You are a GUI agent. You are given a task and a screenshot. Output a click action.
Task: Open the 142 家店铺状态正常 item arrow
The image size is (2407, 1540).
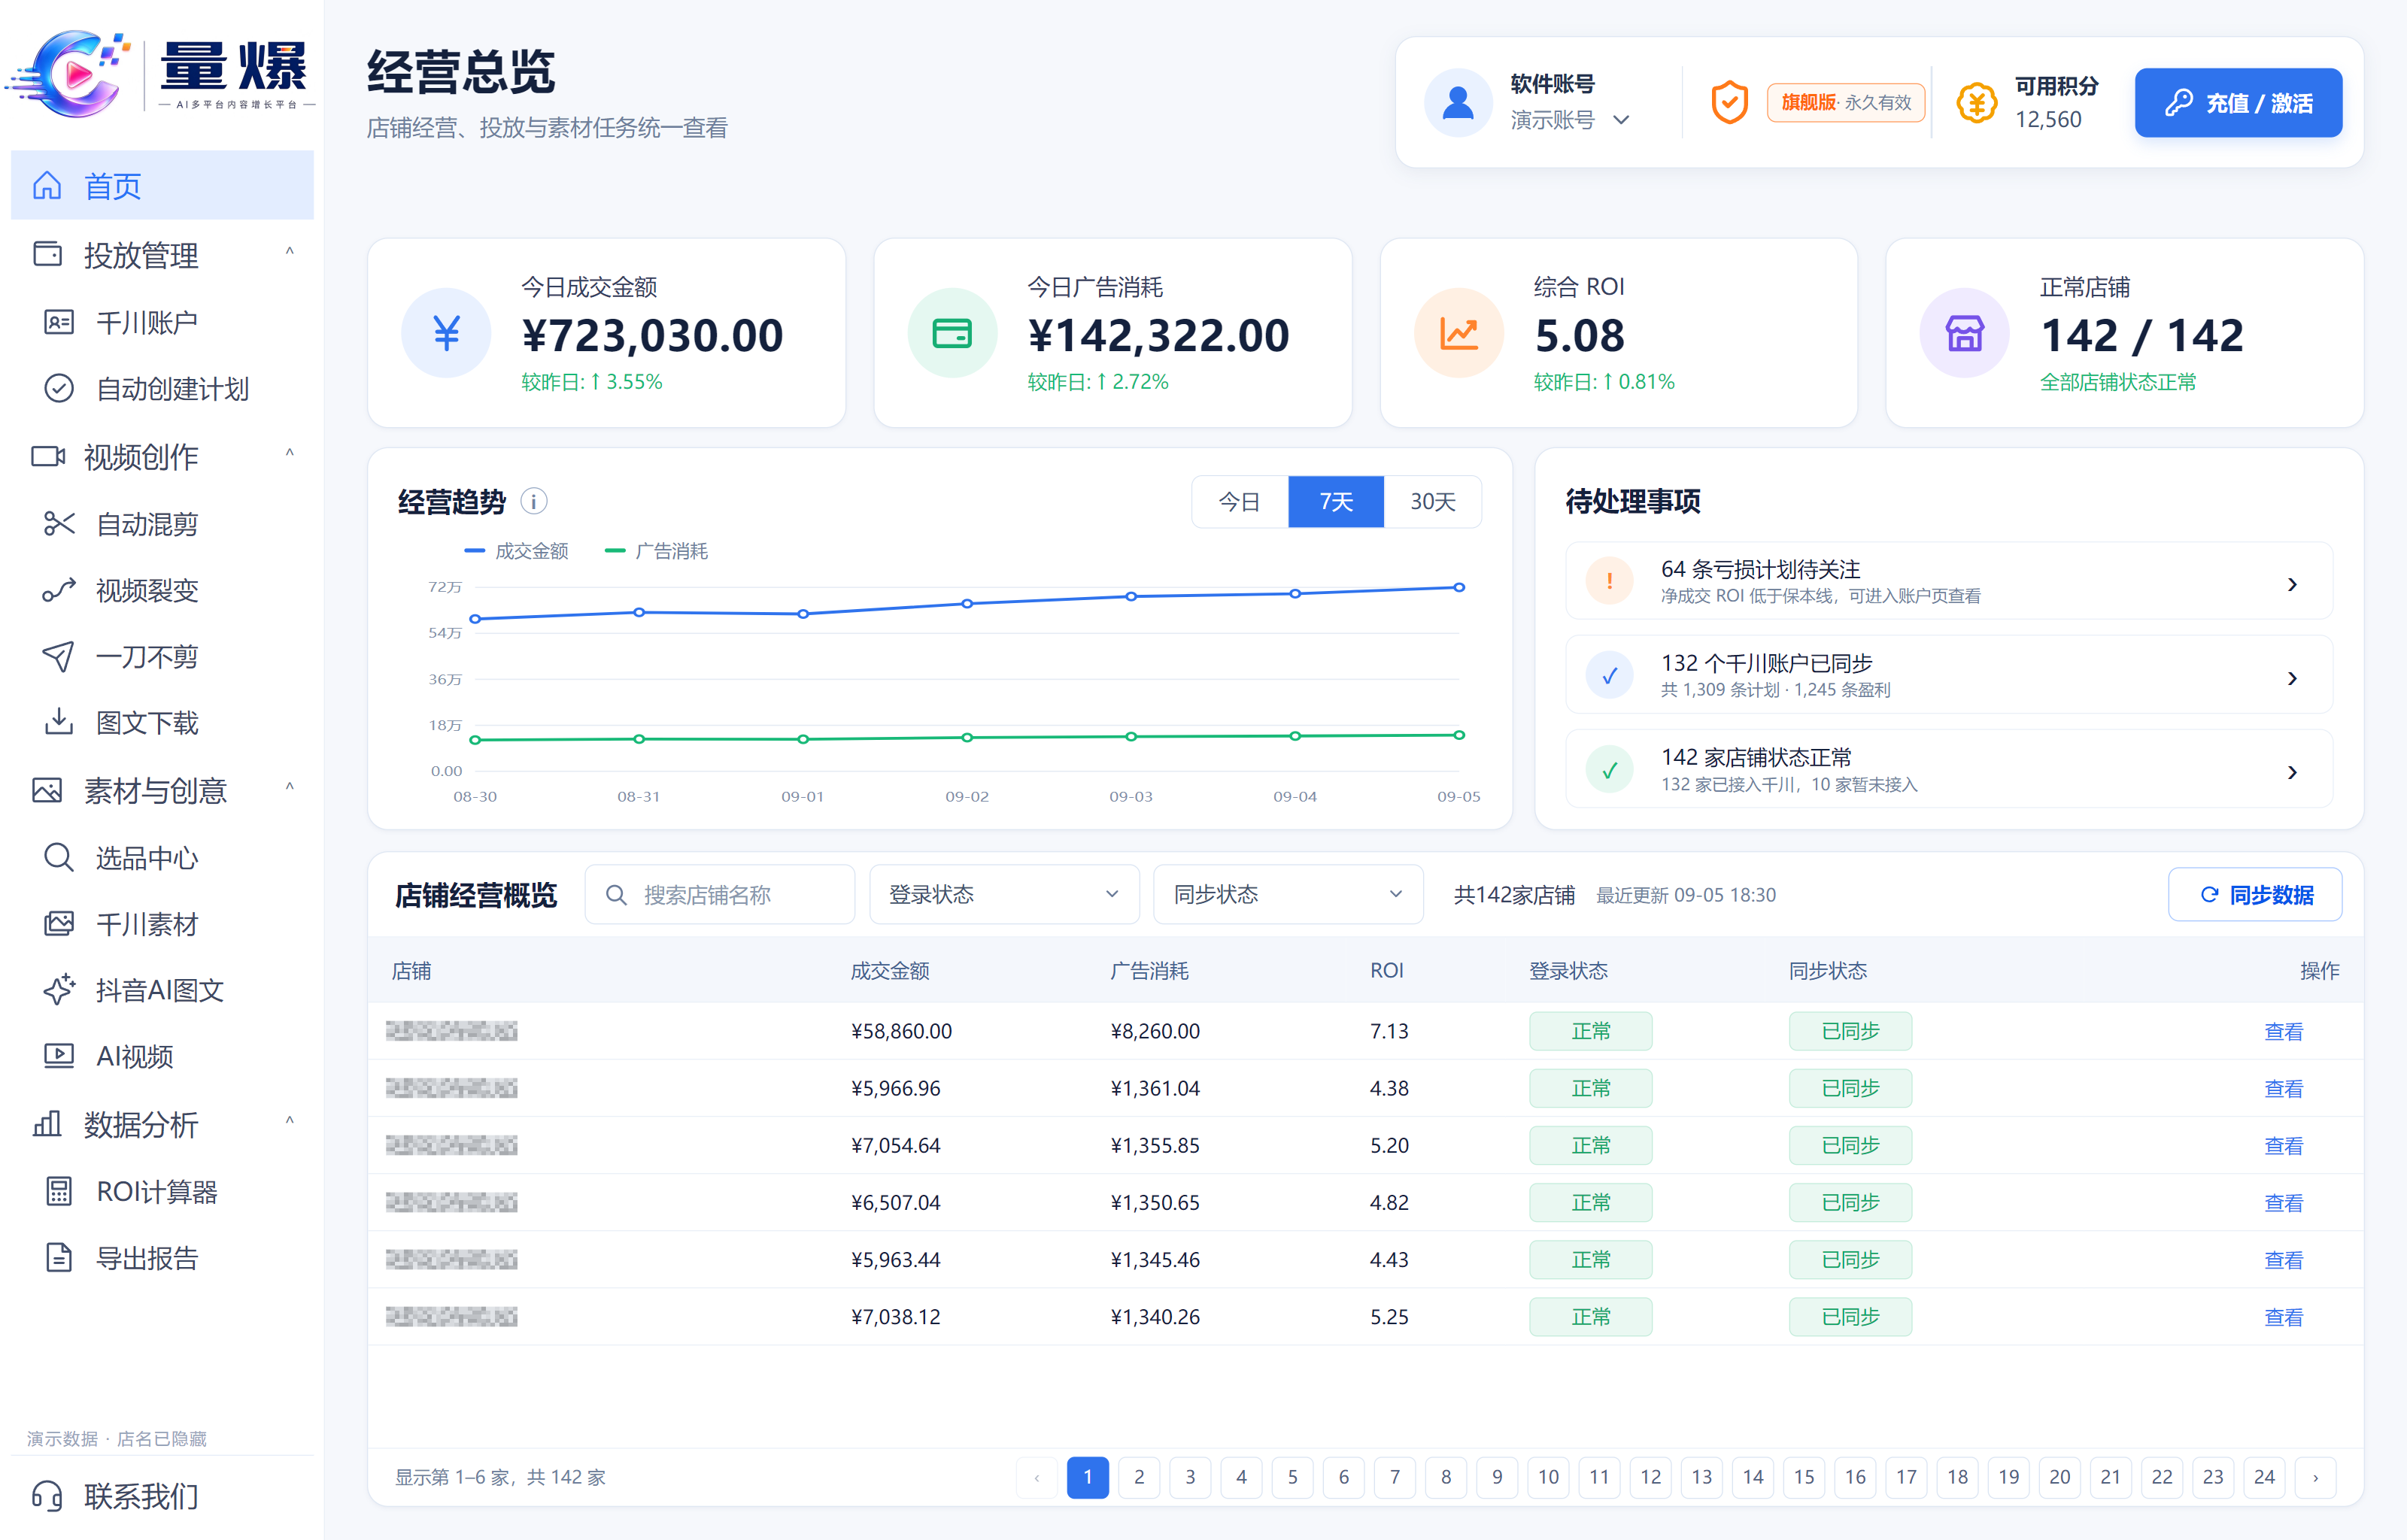click(2292, 772)
